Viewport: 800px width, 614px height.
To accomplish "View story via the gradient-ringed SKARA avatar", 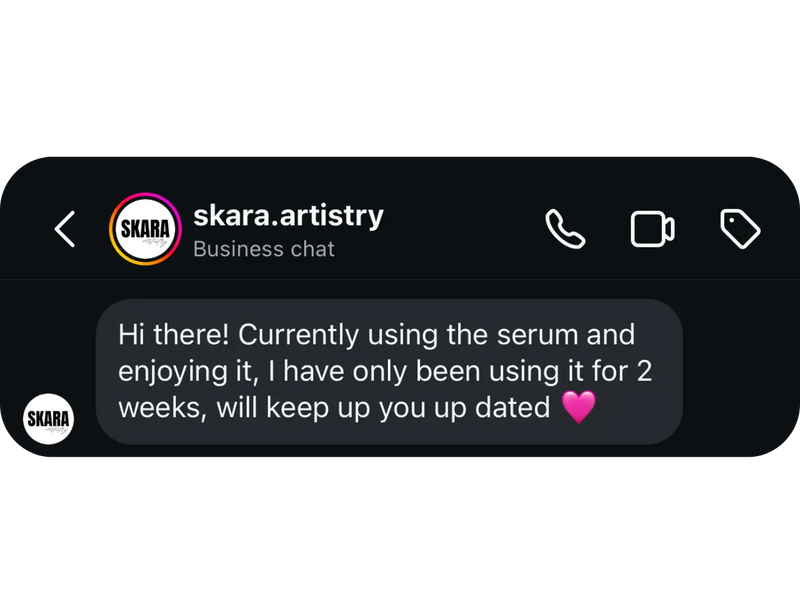I will click(145, 229).
